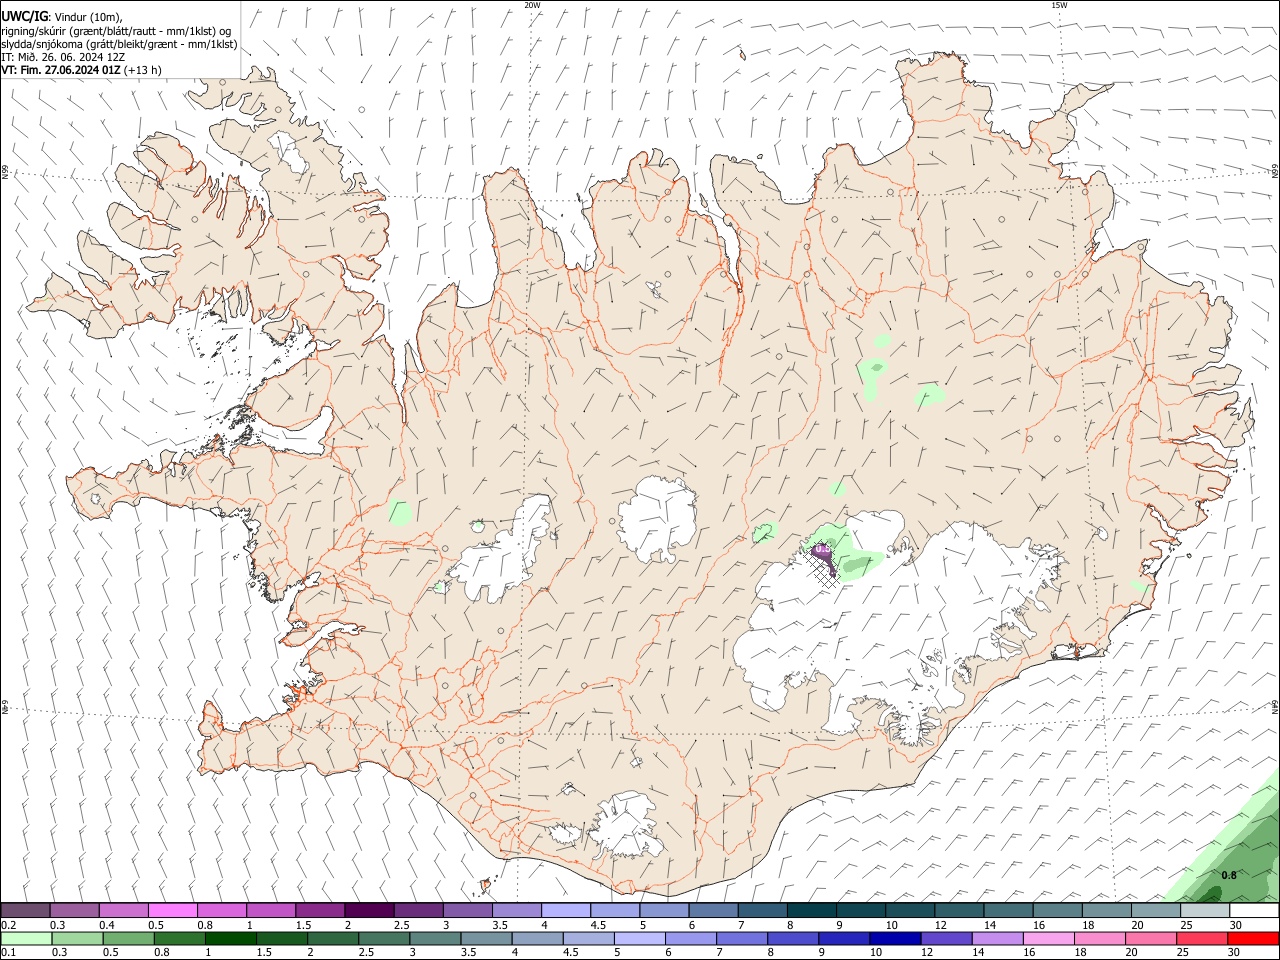1280x960 pixels.
Task: Click the 'UWC/IG: Vindur (10m),' title line
Action: click(61, 16)
